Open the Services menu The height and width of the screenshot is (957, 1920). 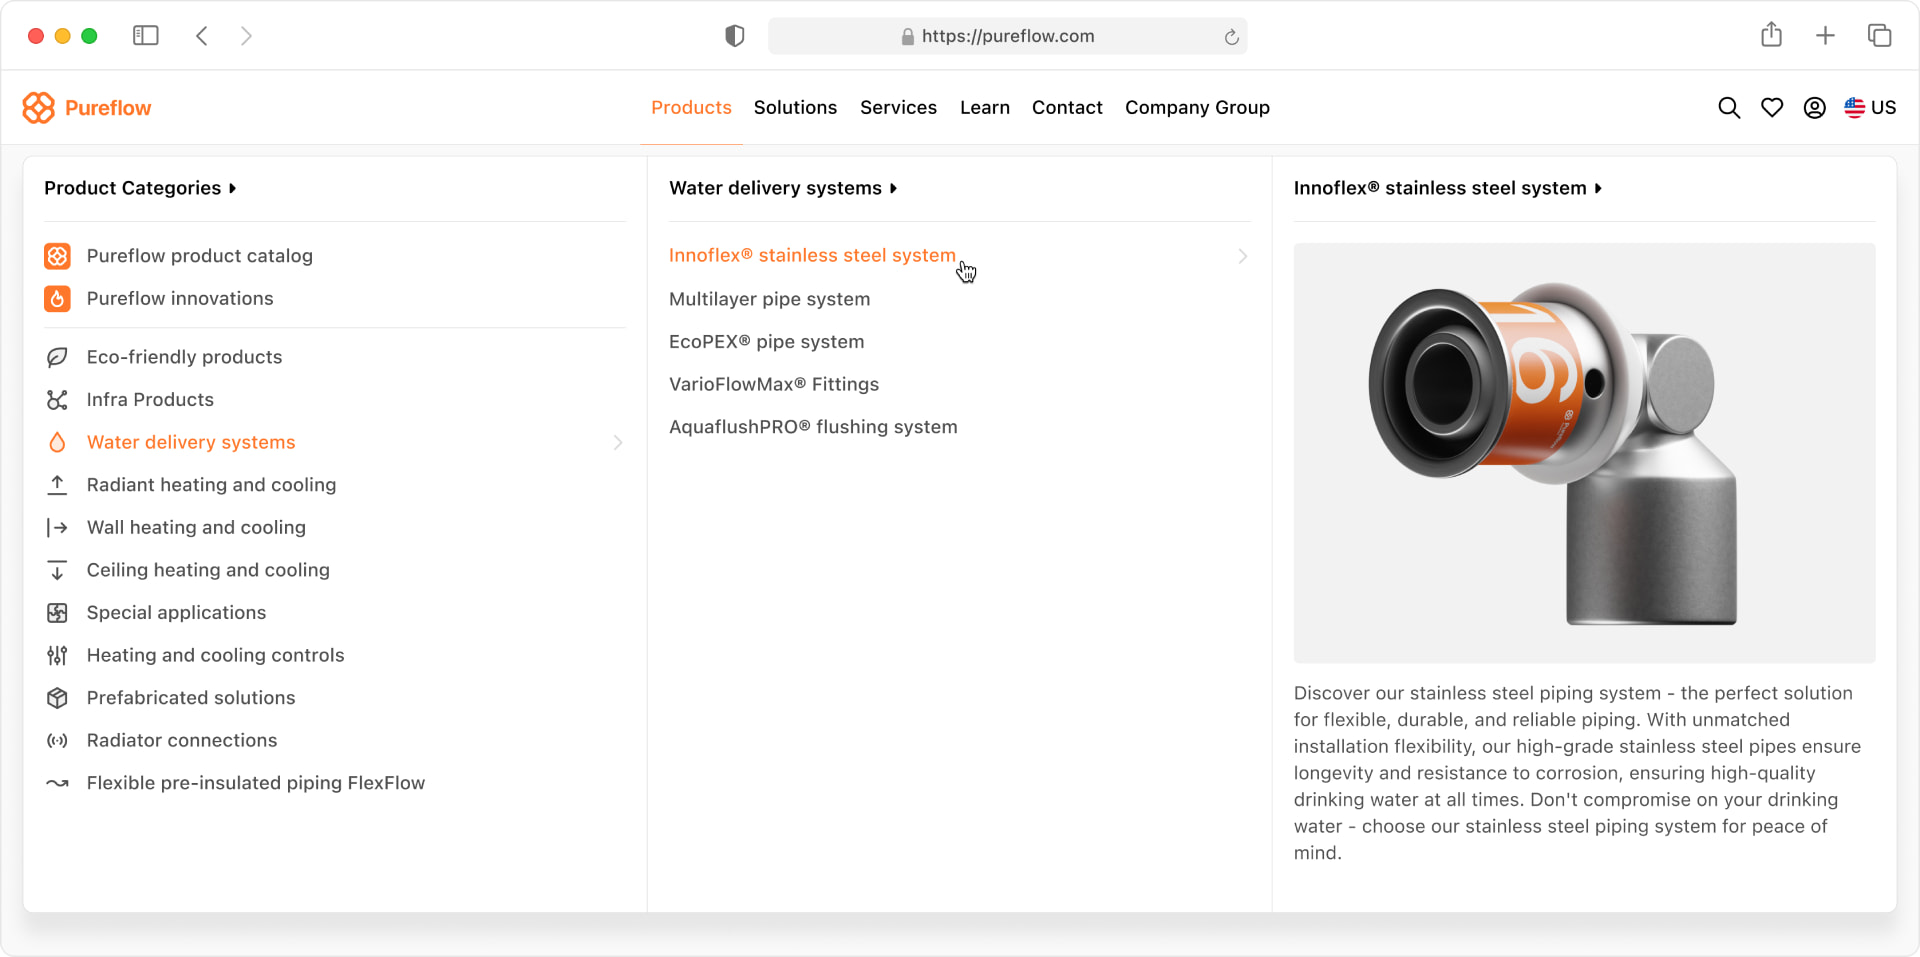tap(898, 108)
